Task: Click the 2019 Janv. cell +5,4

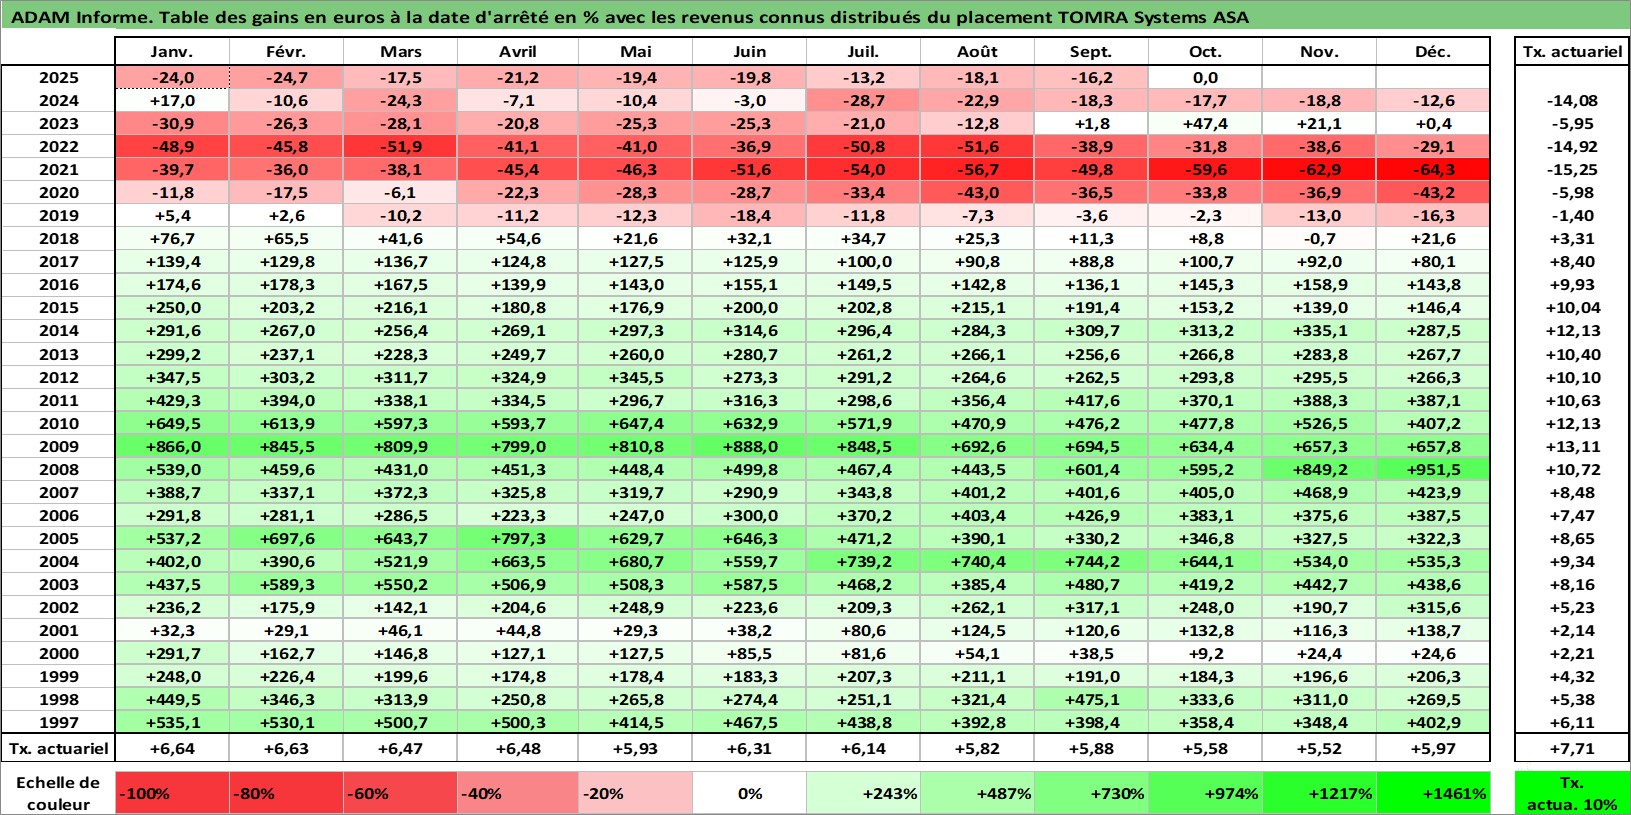Action: pyautogui.click(x=172, y=215)
